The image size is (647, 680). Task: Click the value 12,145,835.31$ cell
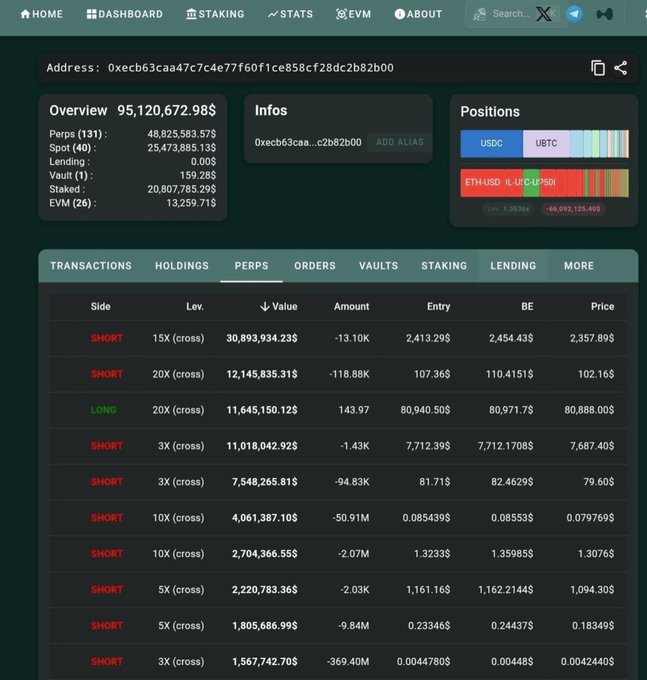262,374
